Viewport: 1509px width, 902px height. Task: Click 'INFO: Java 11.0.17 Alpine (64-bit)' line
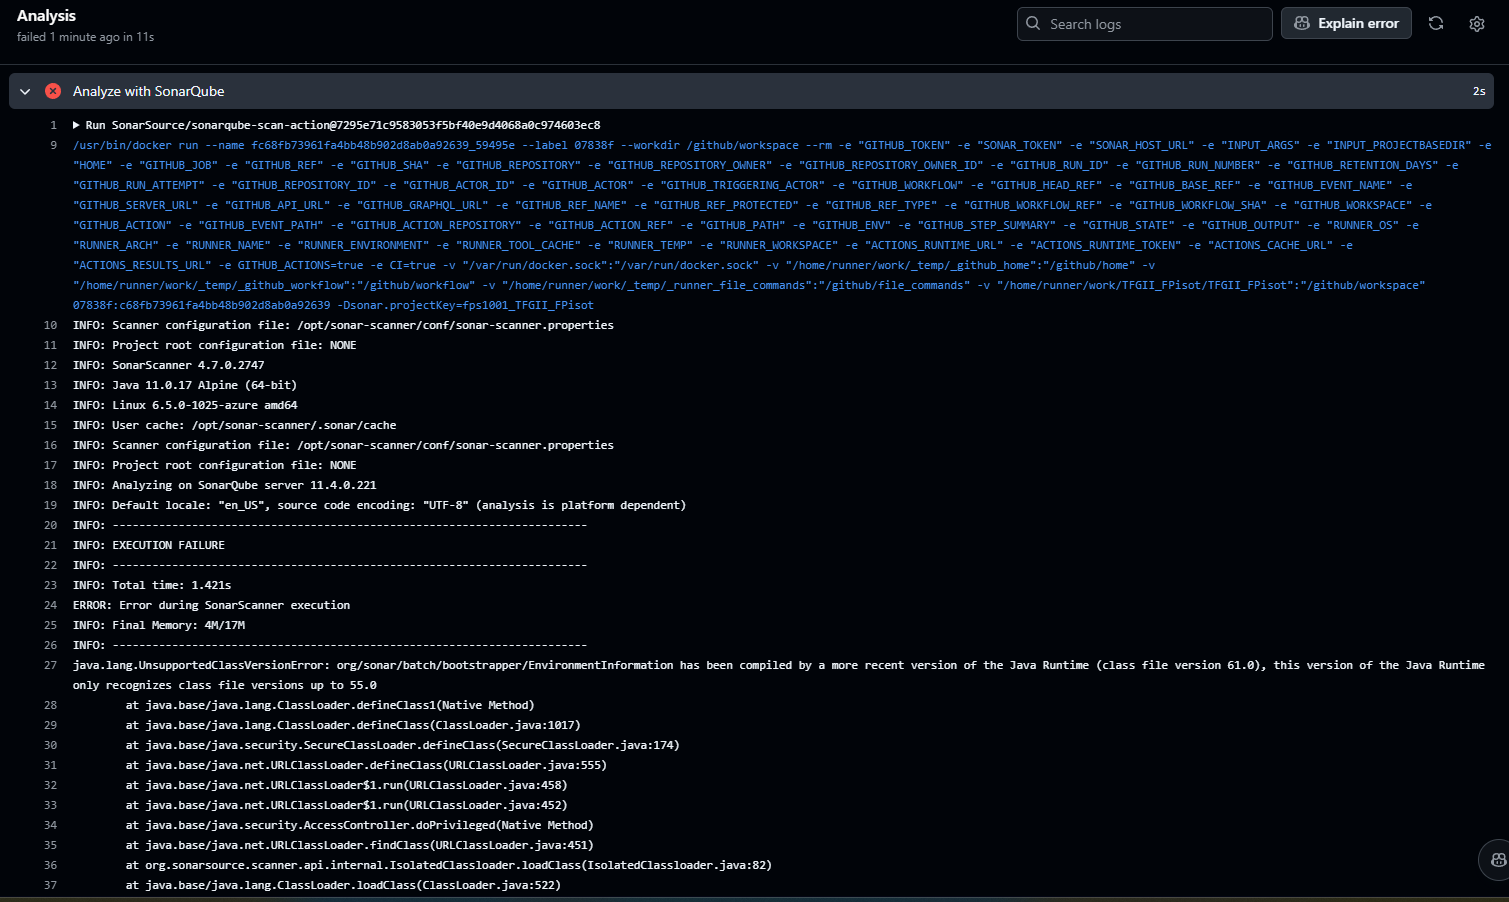coord(185,385)
